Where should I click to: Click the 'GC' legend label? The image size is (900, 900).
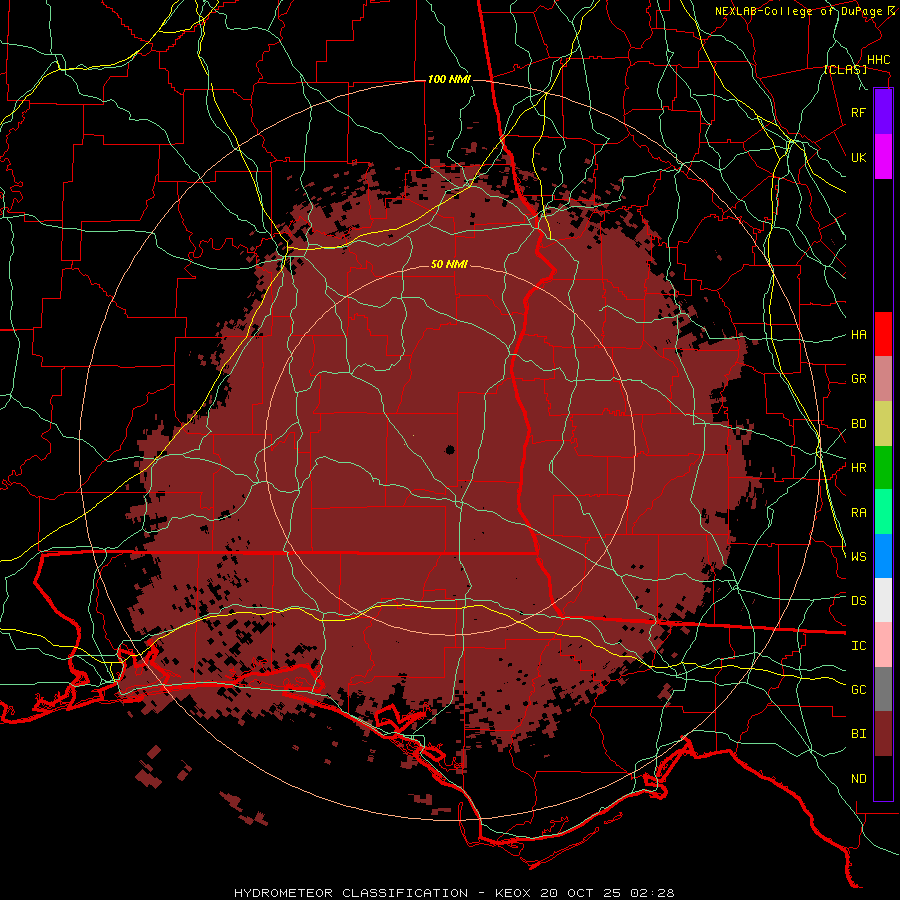858,690
